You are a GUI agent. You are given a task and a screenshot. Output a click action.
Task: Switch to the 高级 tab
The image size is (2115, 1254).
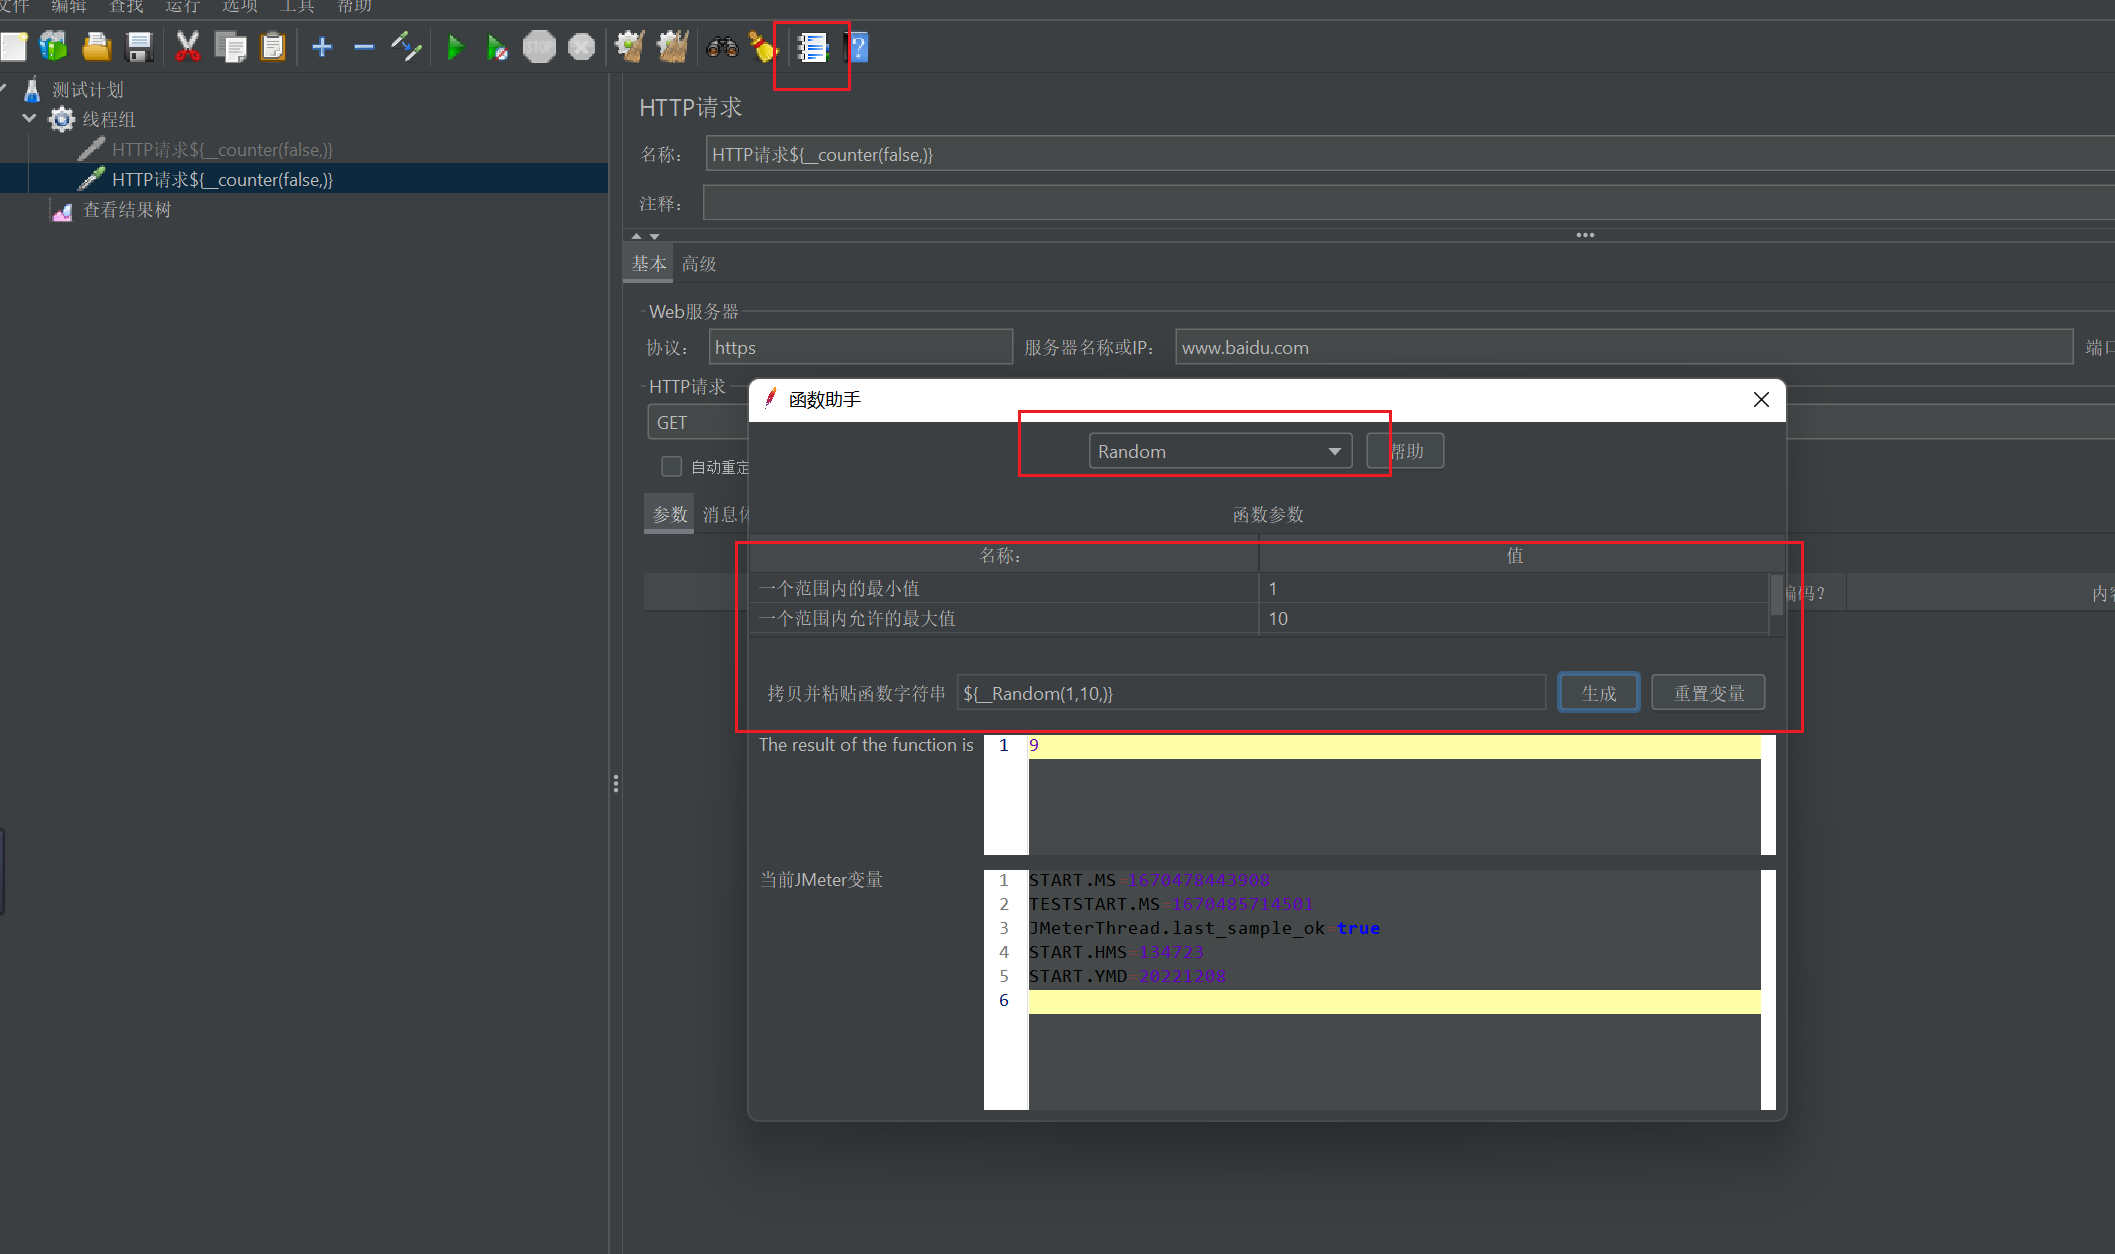click(699, 264)
